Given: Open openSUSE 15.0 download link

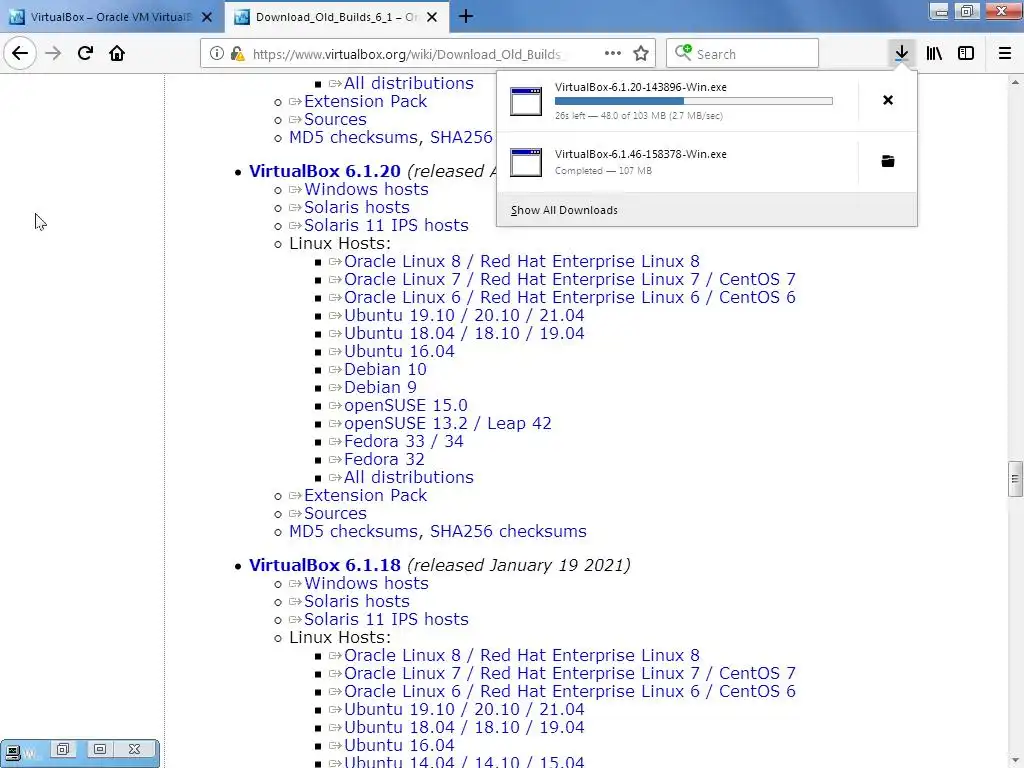Looking at the screenshot, I should [x=406, y=406].
